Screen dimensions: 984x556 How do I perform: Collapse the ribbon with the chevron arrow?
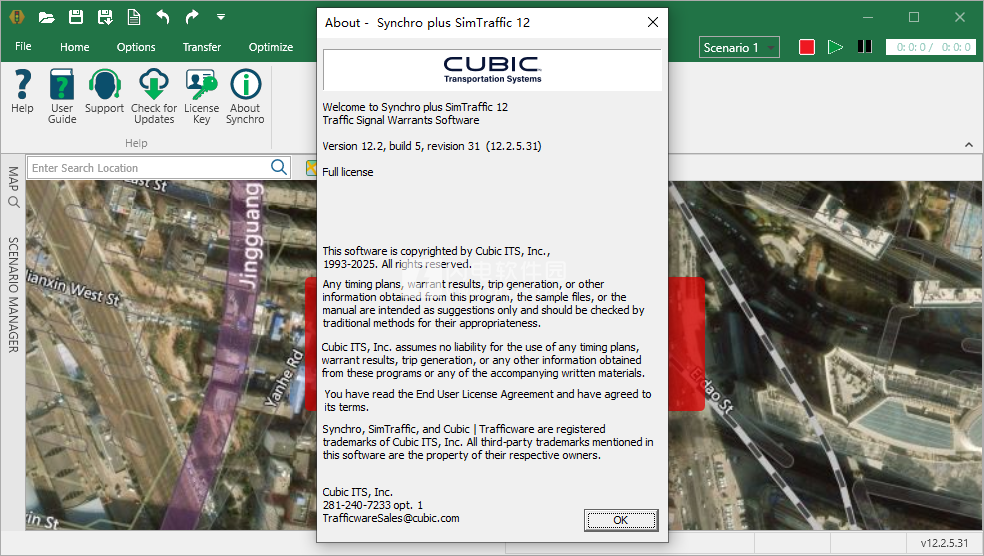(x=969, y=144)
